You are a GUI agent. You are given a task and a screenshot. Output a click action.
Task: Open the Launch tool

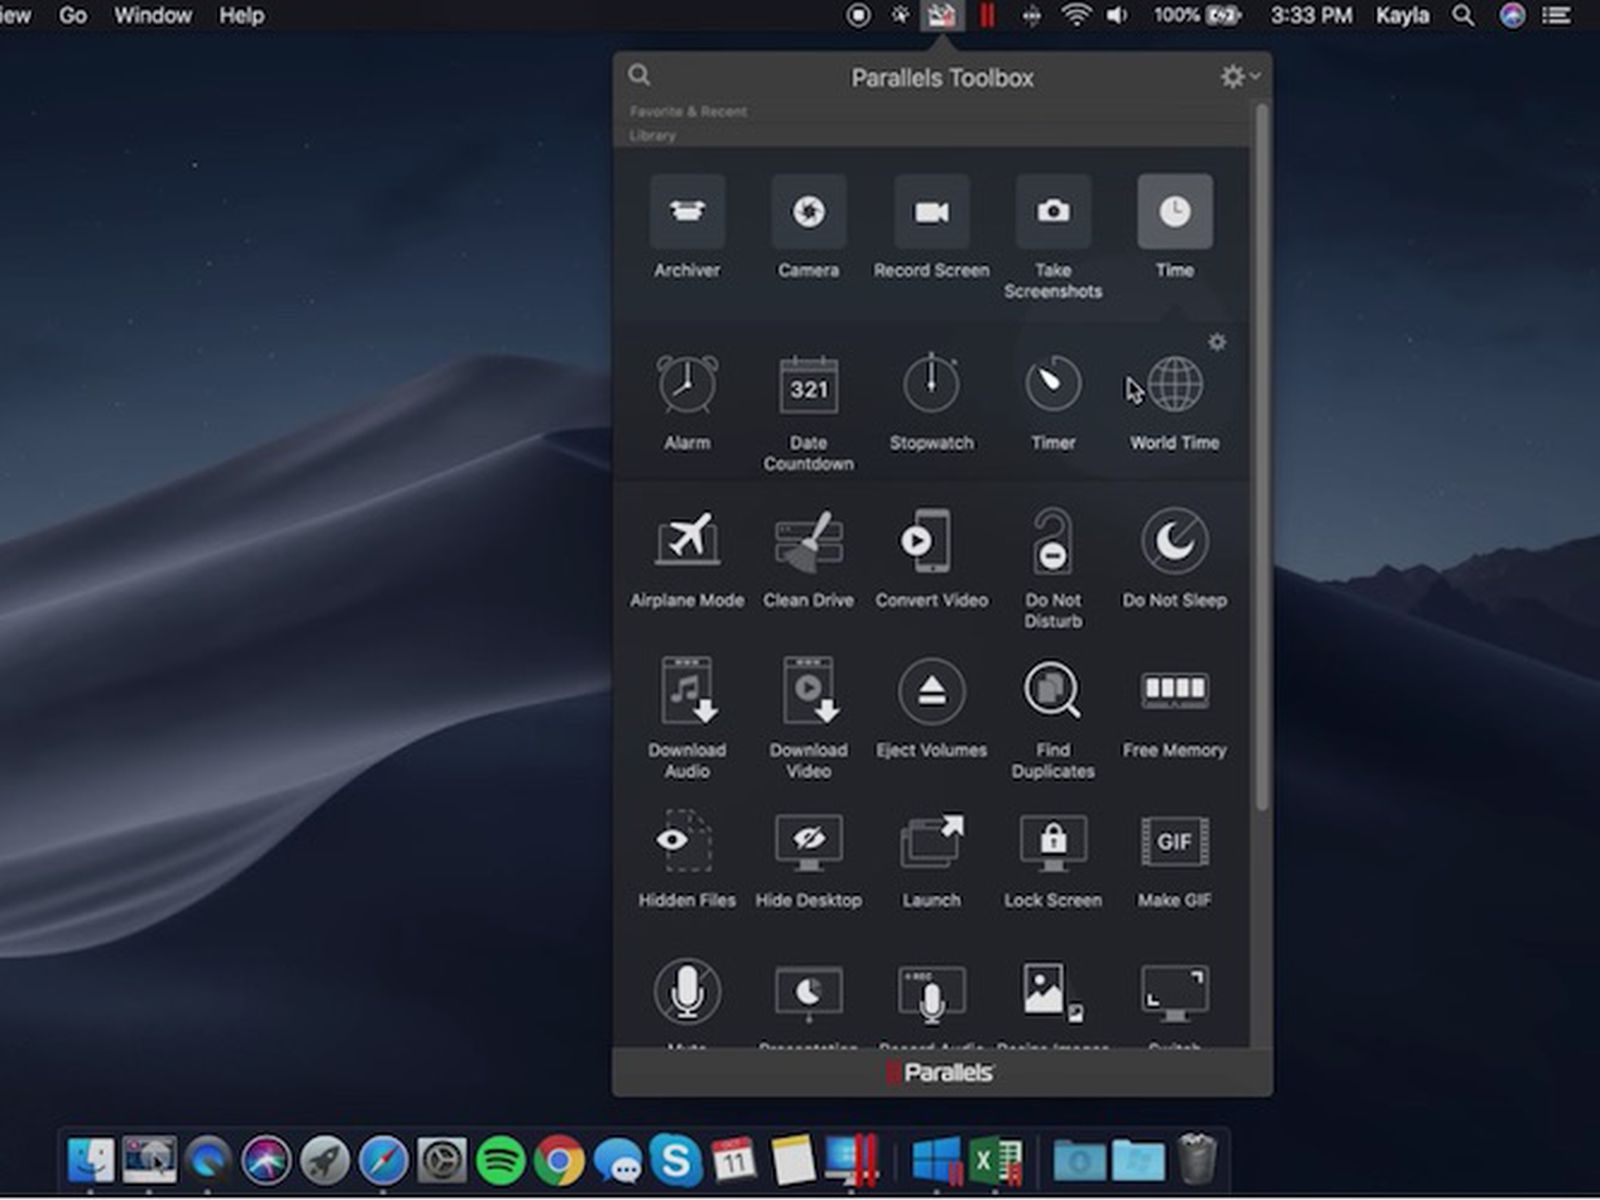tap(931, 840)
